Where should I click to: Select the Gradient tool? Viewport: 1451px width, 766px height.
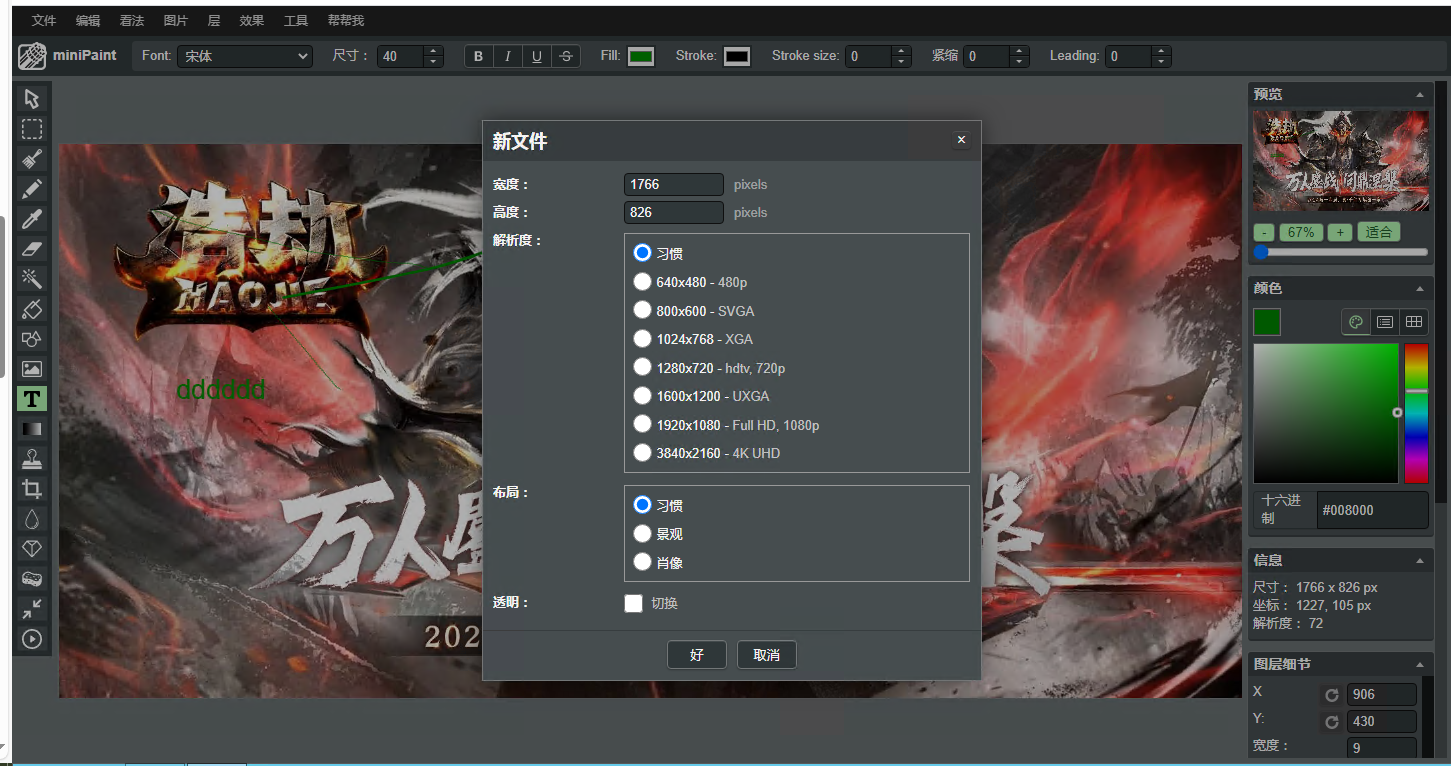point(32,428)
